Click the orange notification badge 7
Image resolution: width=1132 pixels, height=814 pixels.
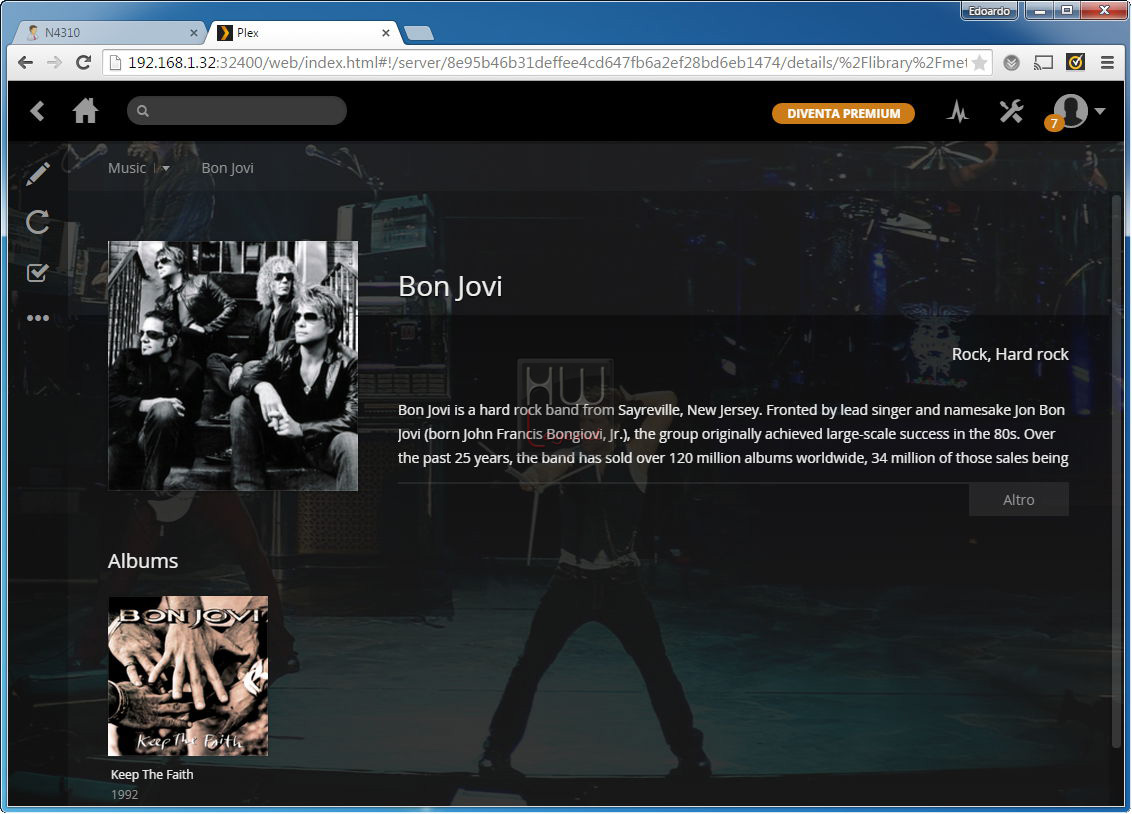click(1054, 123)
